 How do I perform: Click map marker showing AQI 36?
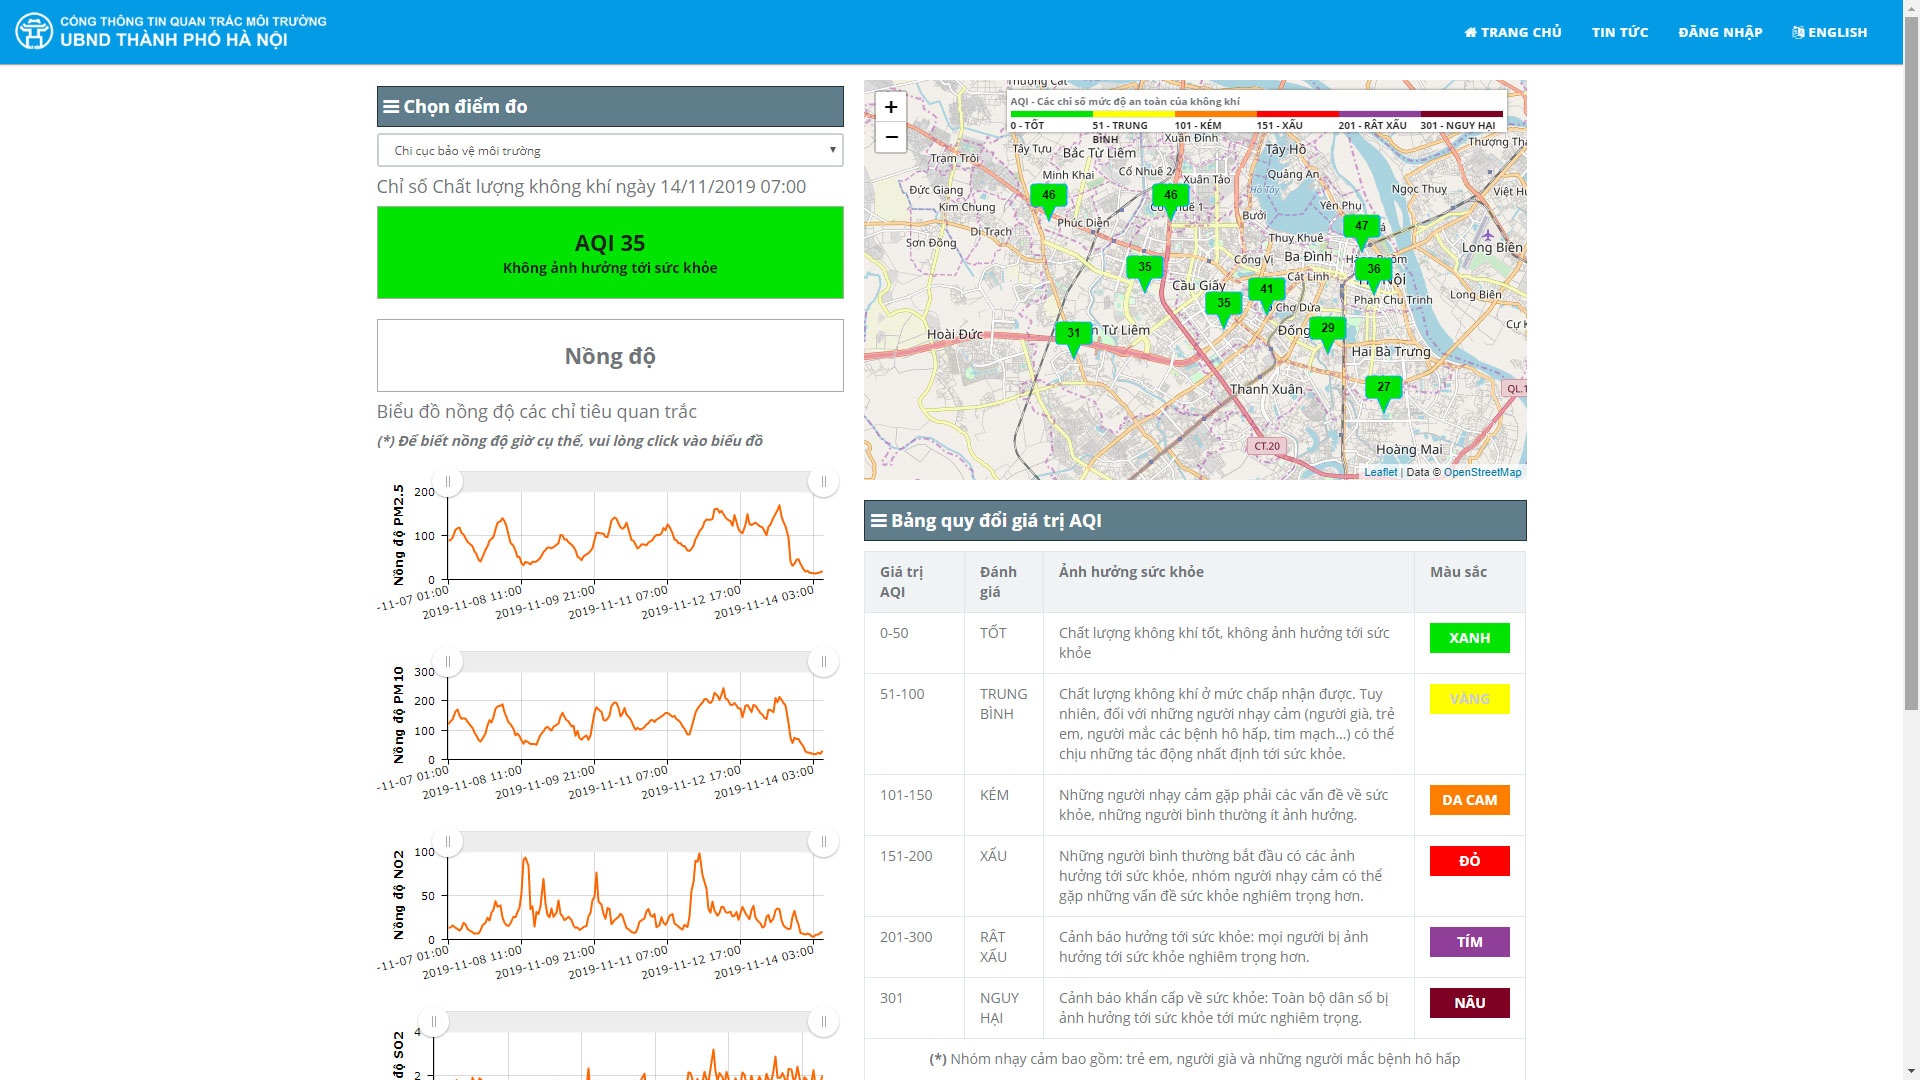click(x=1373, y=271)
